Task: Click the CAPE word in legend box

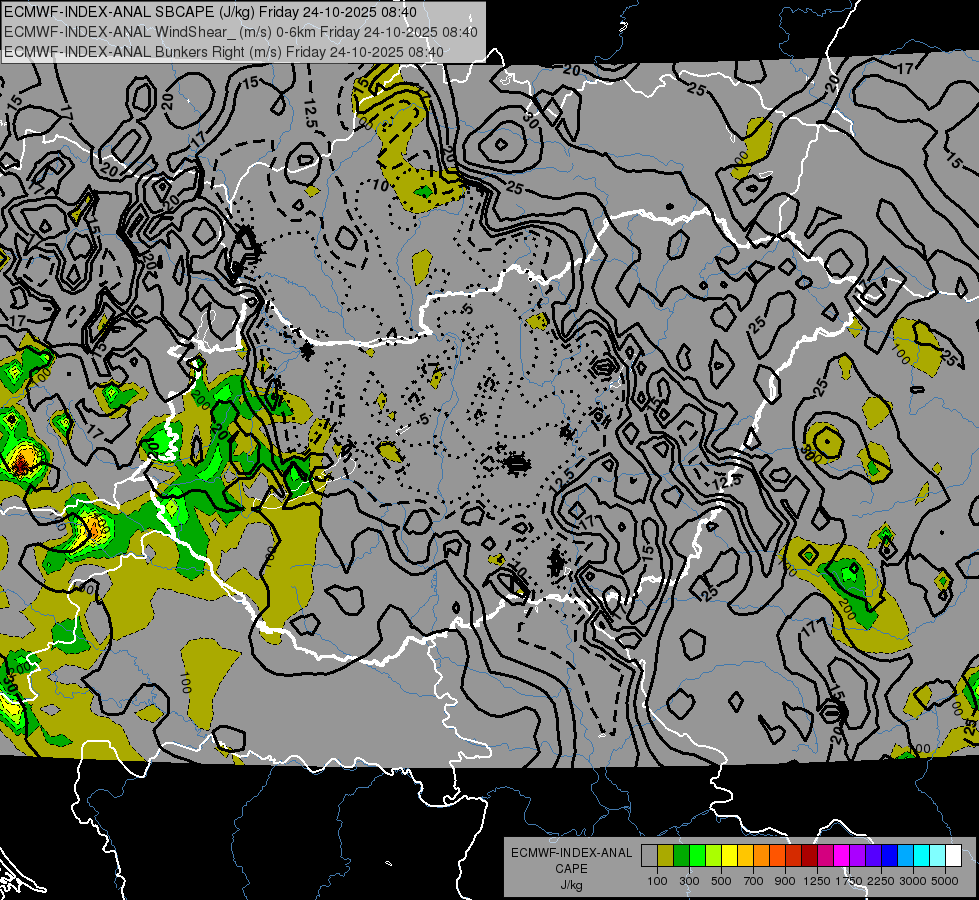Action: coord(571,869)
